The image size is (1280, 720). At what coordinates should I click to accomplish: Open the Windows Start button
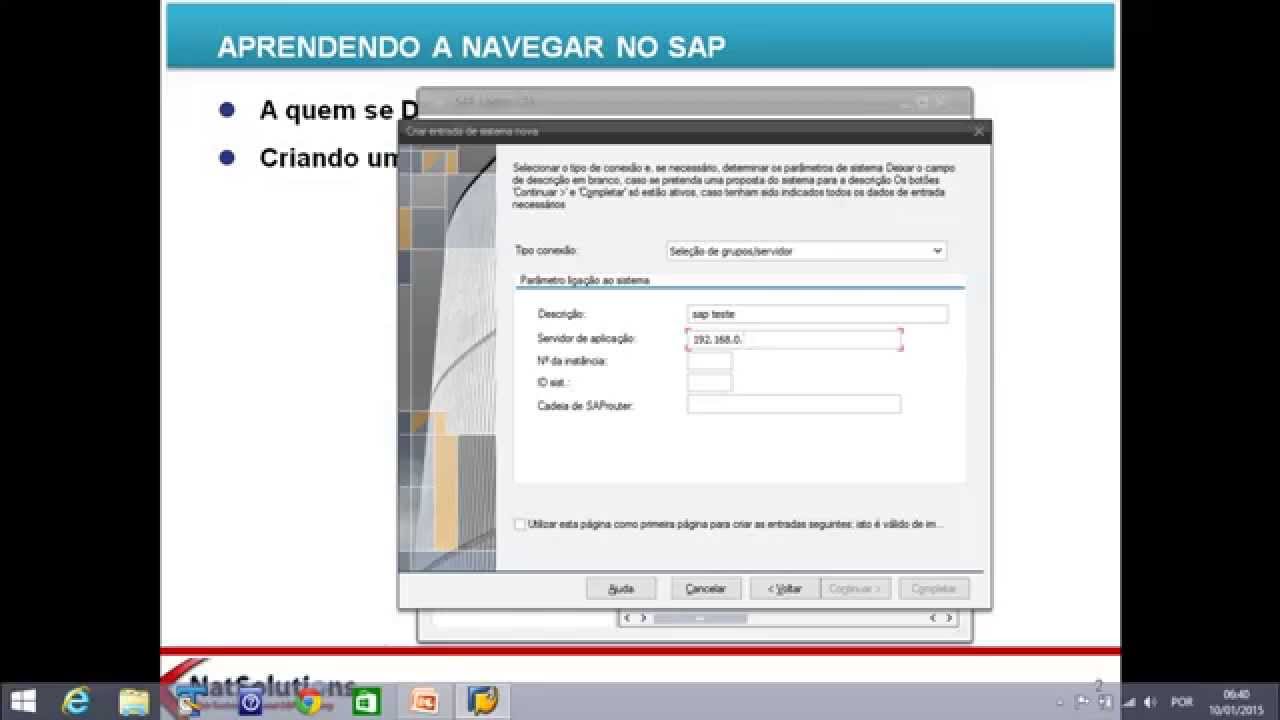point(22,701)
